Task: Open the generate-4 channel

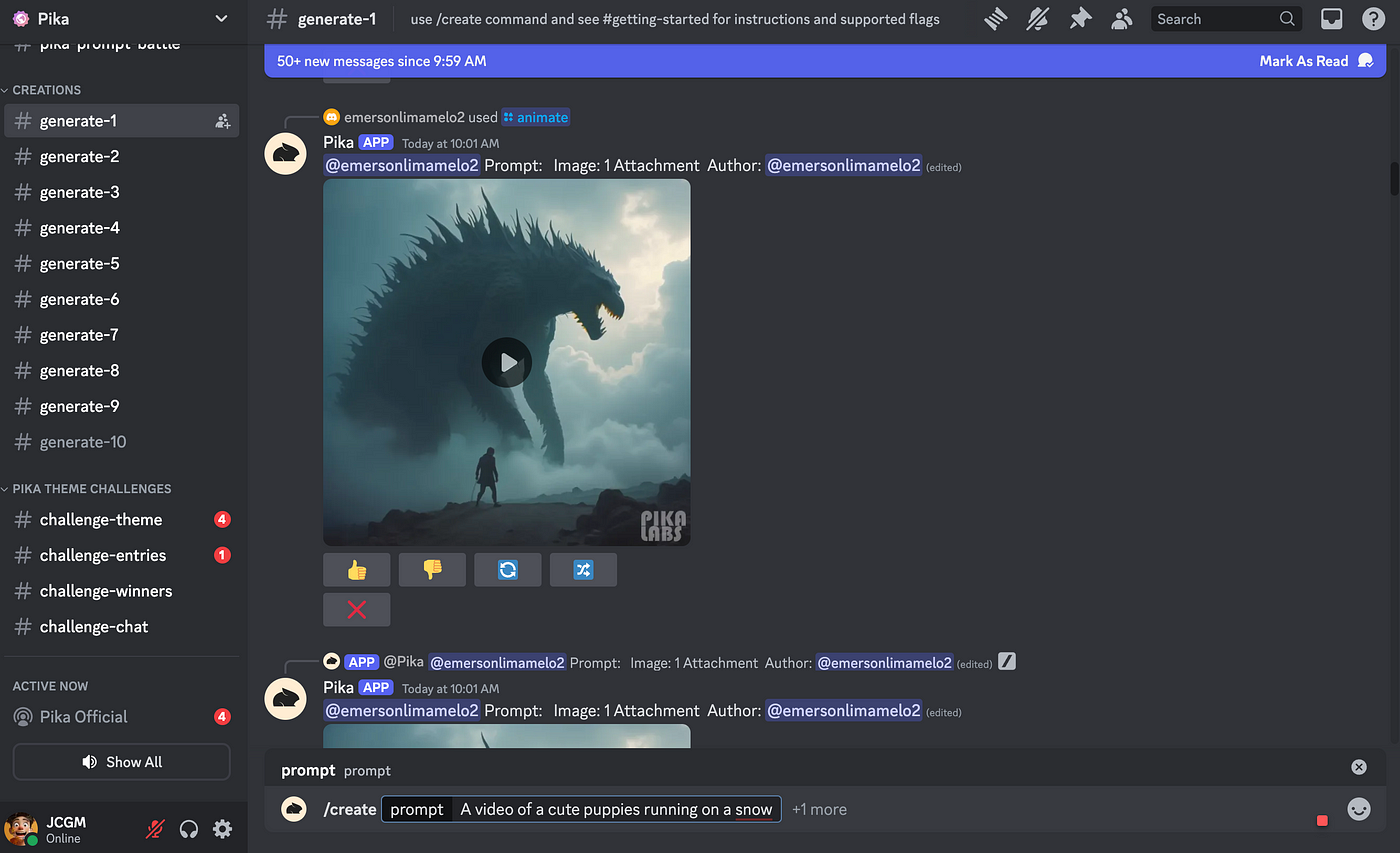Action: [122, 228]
